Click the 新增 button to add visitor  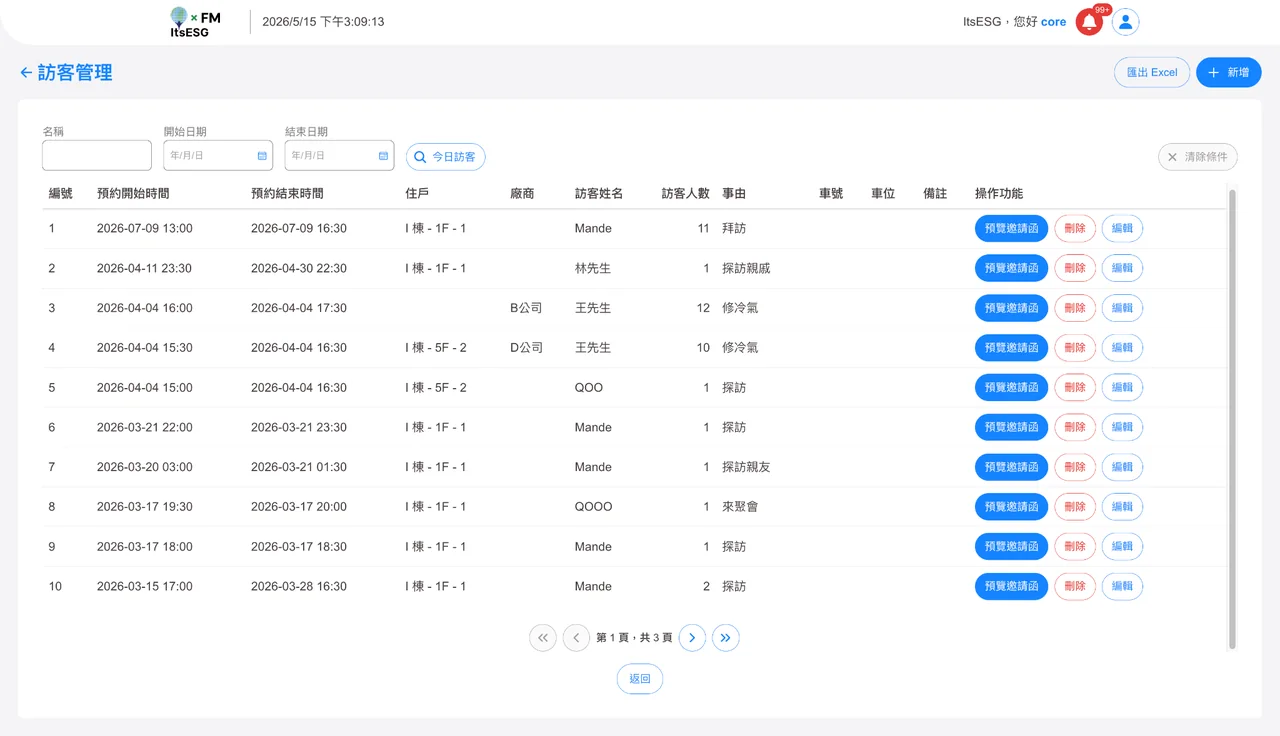pyautogui.click(x=1229, y=72)
